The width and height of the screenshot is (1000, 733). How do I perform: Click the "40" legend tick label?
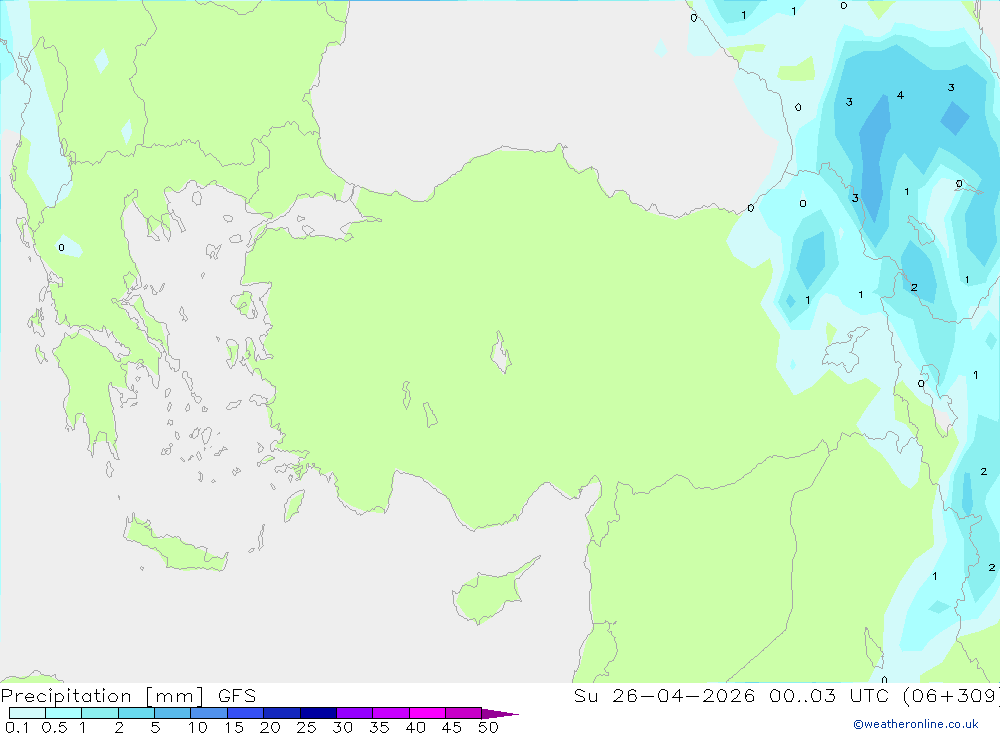415,727
